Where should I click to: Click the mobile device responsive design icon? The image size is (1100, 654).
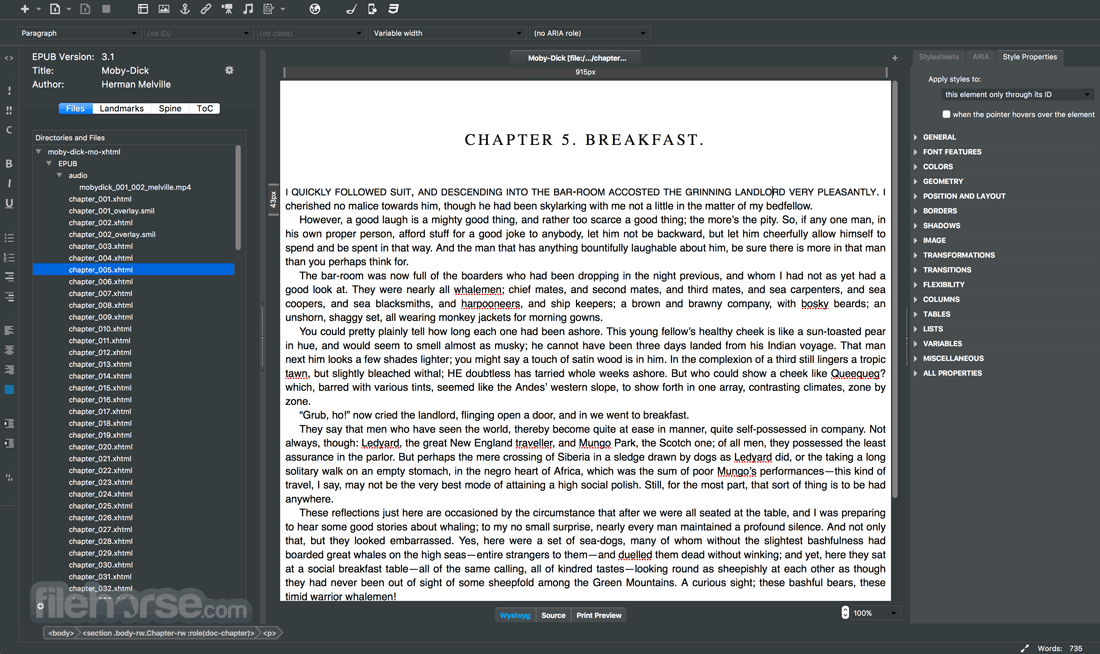point(373,9)
